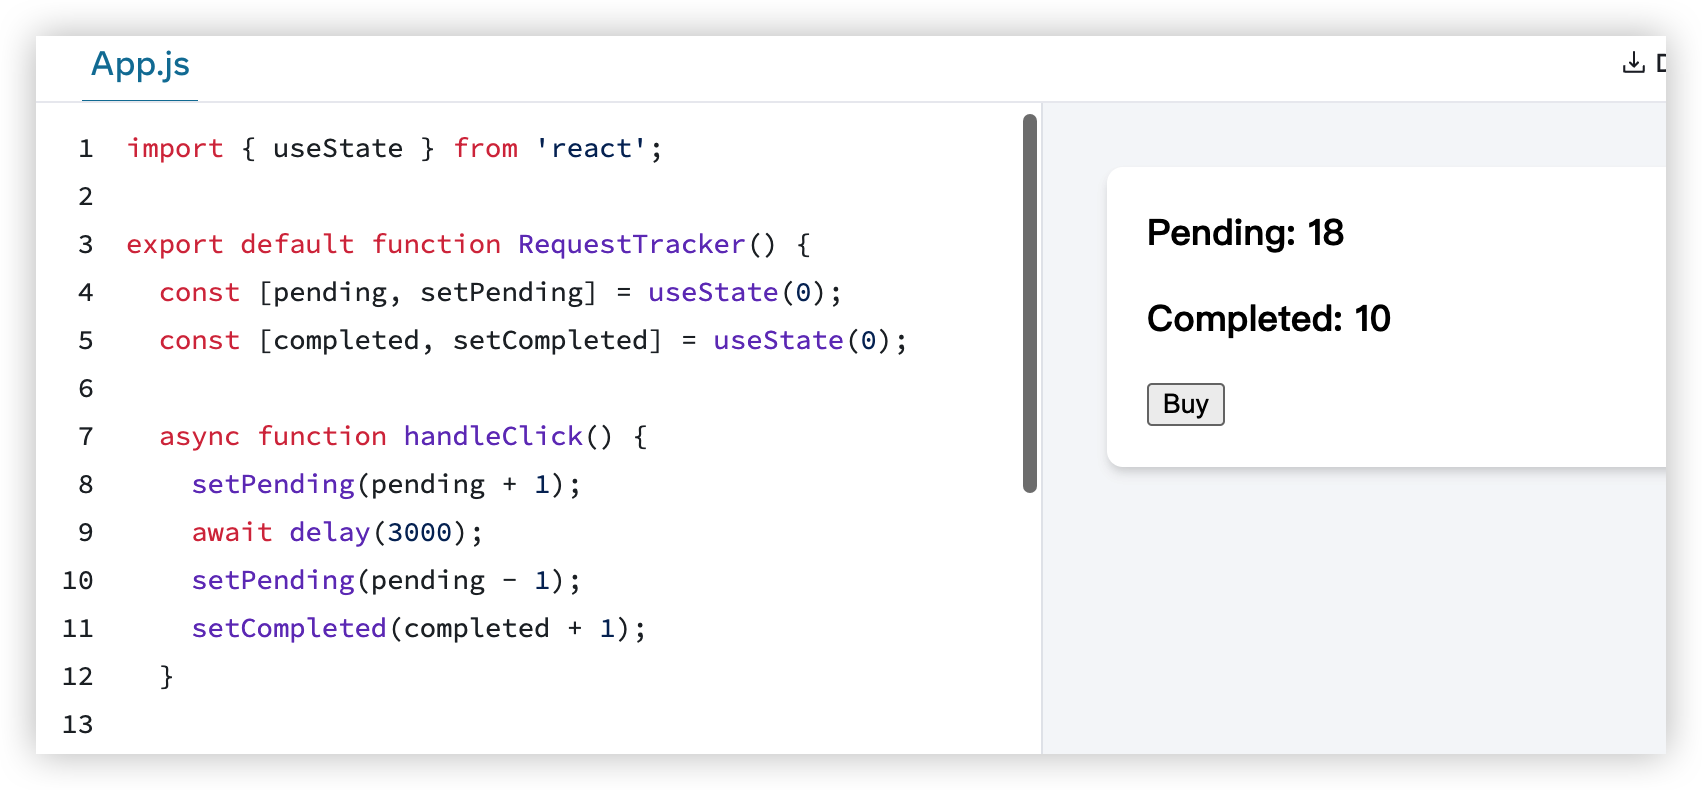Image resolution: width=1702 pixels, height=790 pixels.
Task: Click the Completed: 10 heading in the preview
Action: coord(1268,319)
